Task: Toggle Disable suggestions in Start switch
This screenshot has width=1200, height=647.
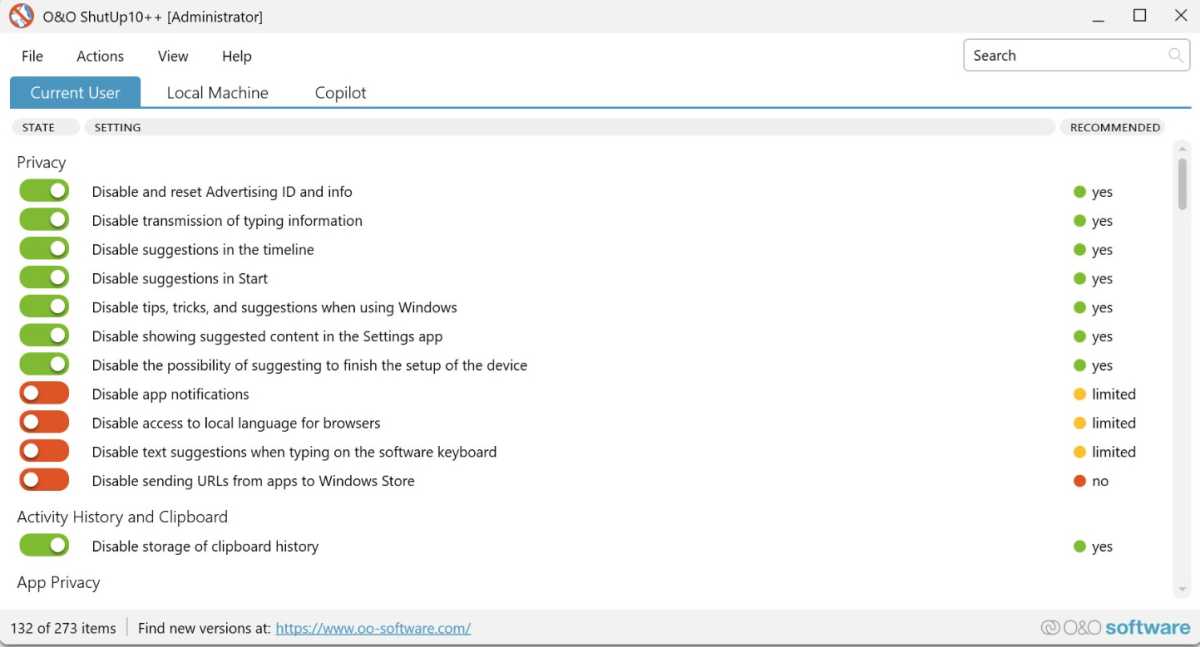Action: pos(44,278)
